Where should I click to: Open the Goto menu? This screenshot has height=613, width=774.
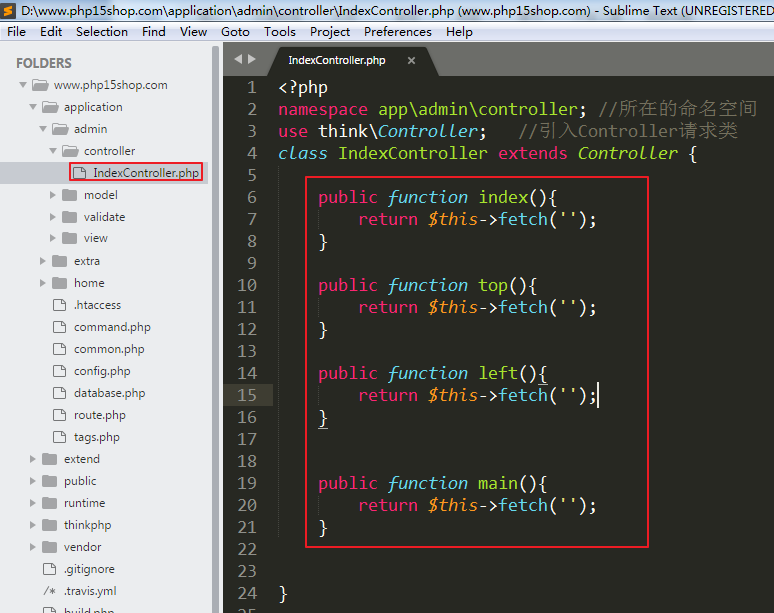(x=235, y=31)
